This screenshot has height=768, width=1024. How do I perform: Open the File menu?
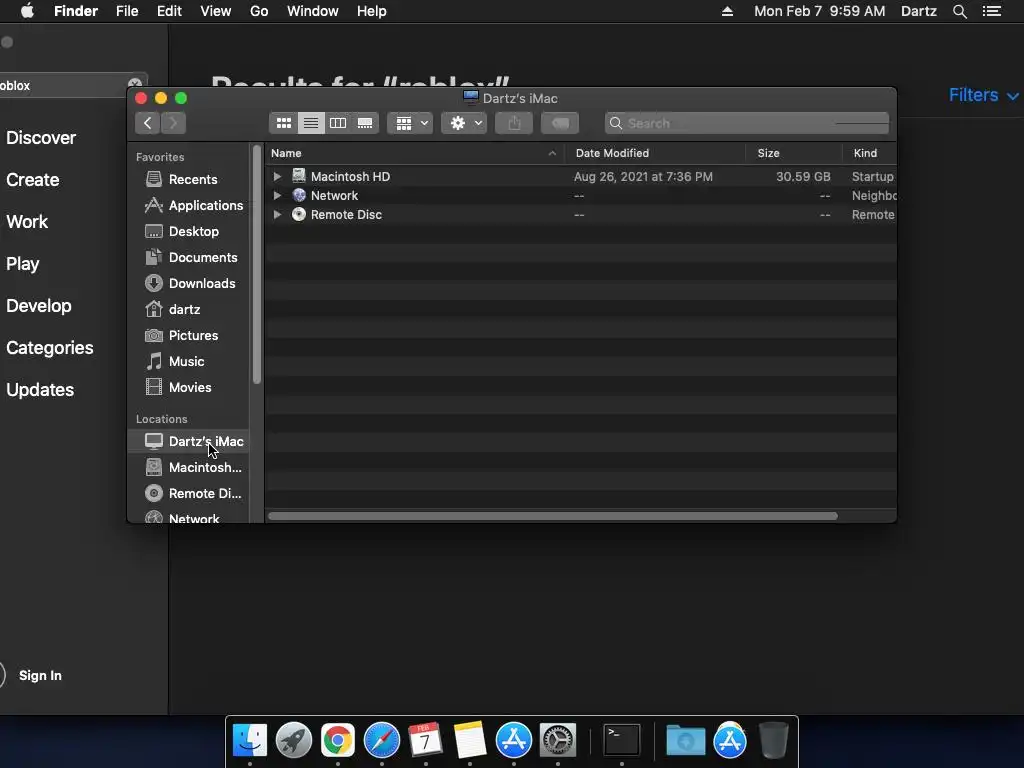pyautogui.click(x=127, y=11)
